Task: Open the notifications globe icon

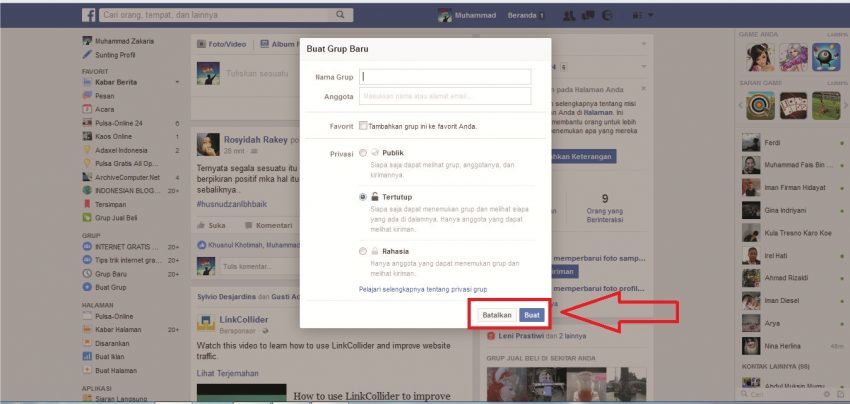Action: (607, 16)
